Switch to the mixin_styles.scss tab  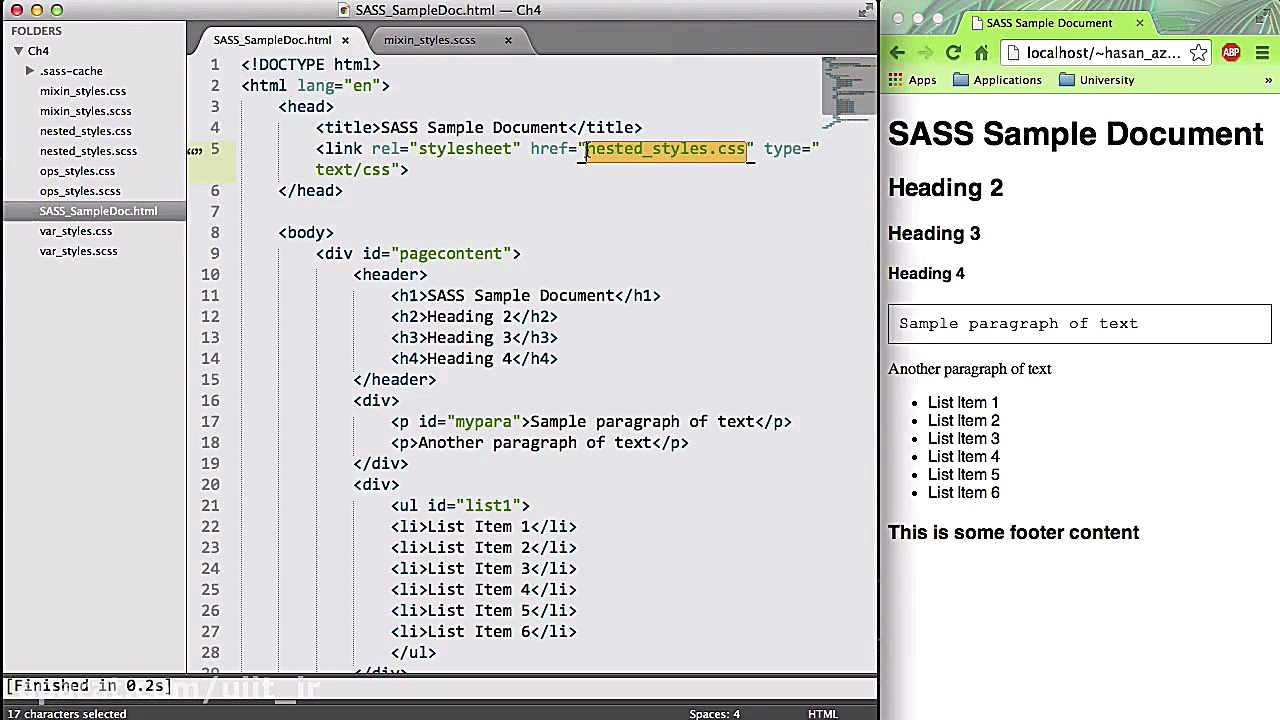point(429,40)
